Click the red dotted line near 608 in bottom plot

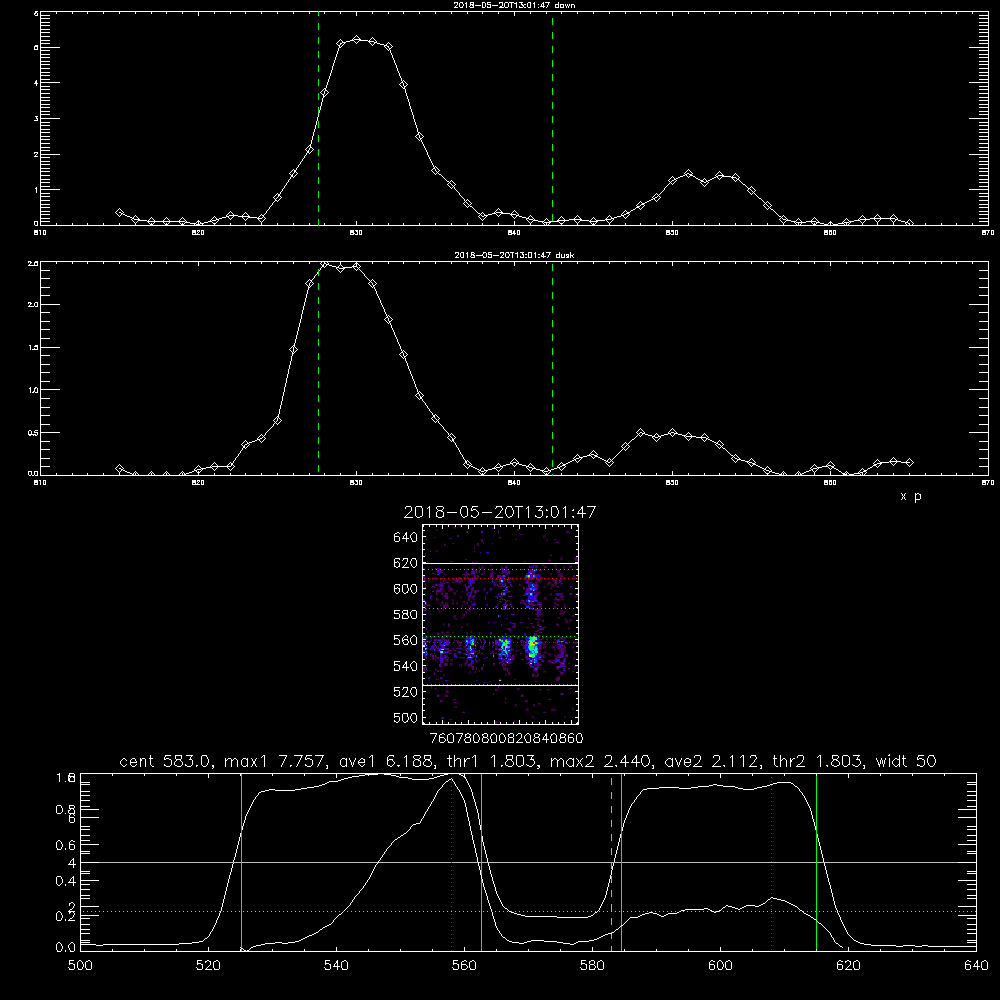771,861
